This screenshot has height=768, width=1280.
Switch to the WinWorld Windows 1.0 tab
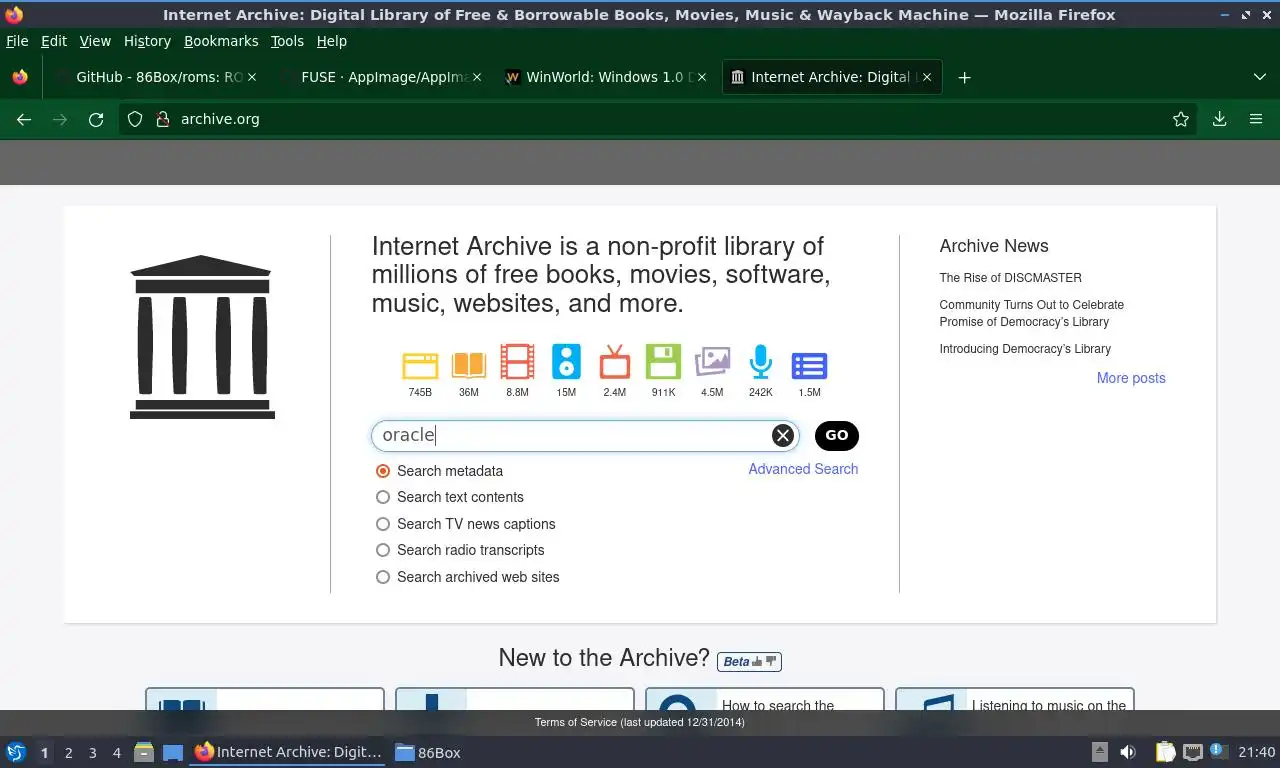click(x=606, y=77)
